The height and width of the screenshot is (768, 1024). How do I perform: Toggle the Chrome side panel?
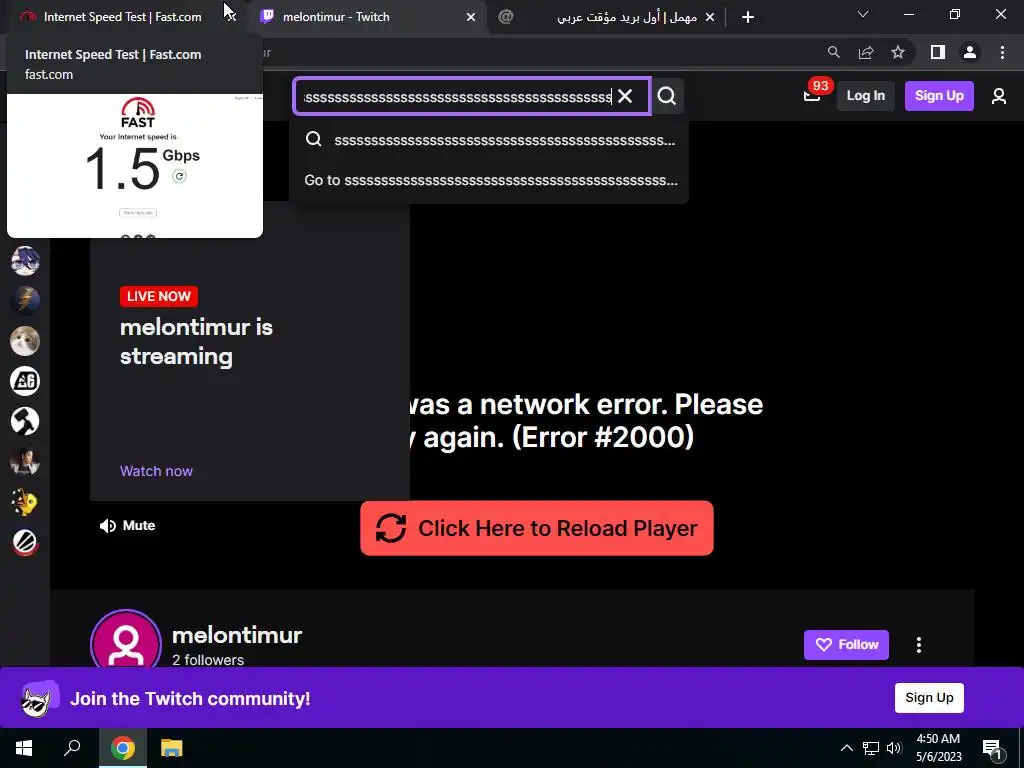click(x=938, y=52)
